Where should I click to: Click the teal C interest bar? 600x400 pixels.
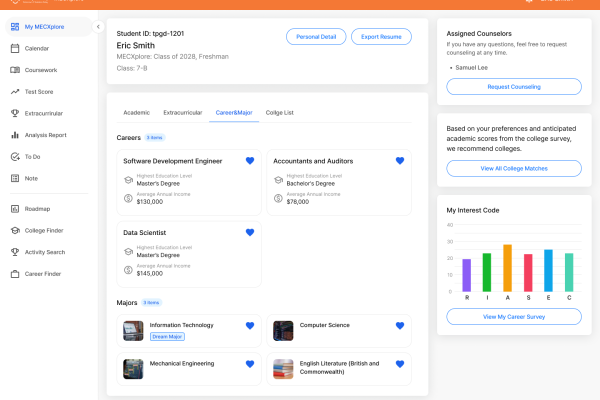point(569,272)
